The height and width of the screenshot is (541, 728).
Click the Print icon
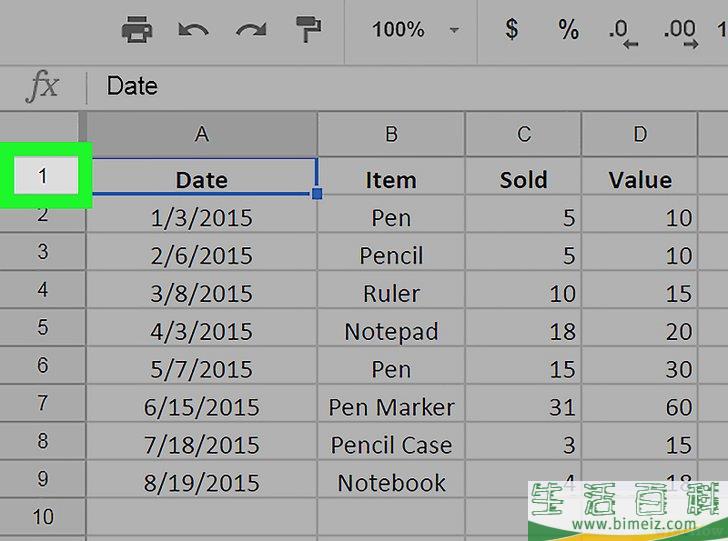137,30
